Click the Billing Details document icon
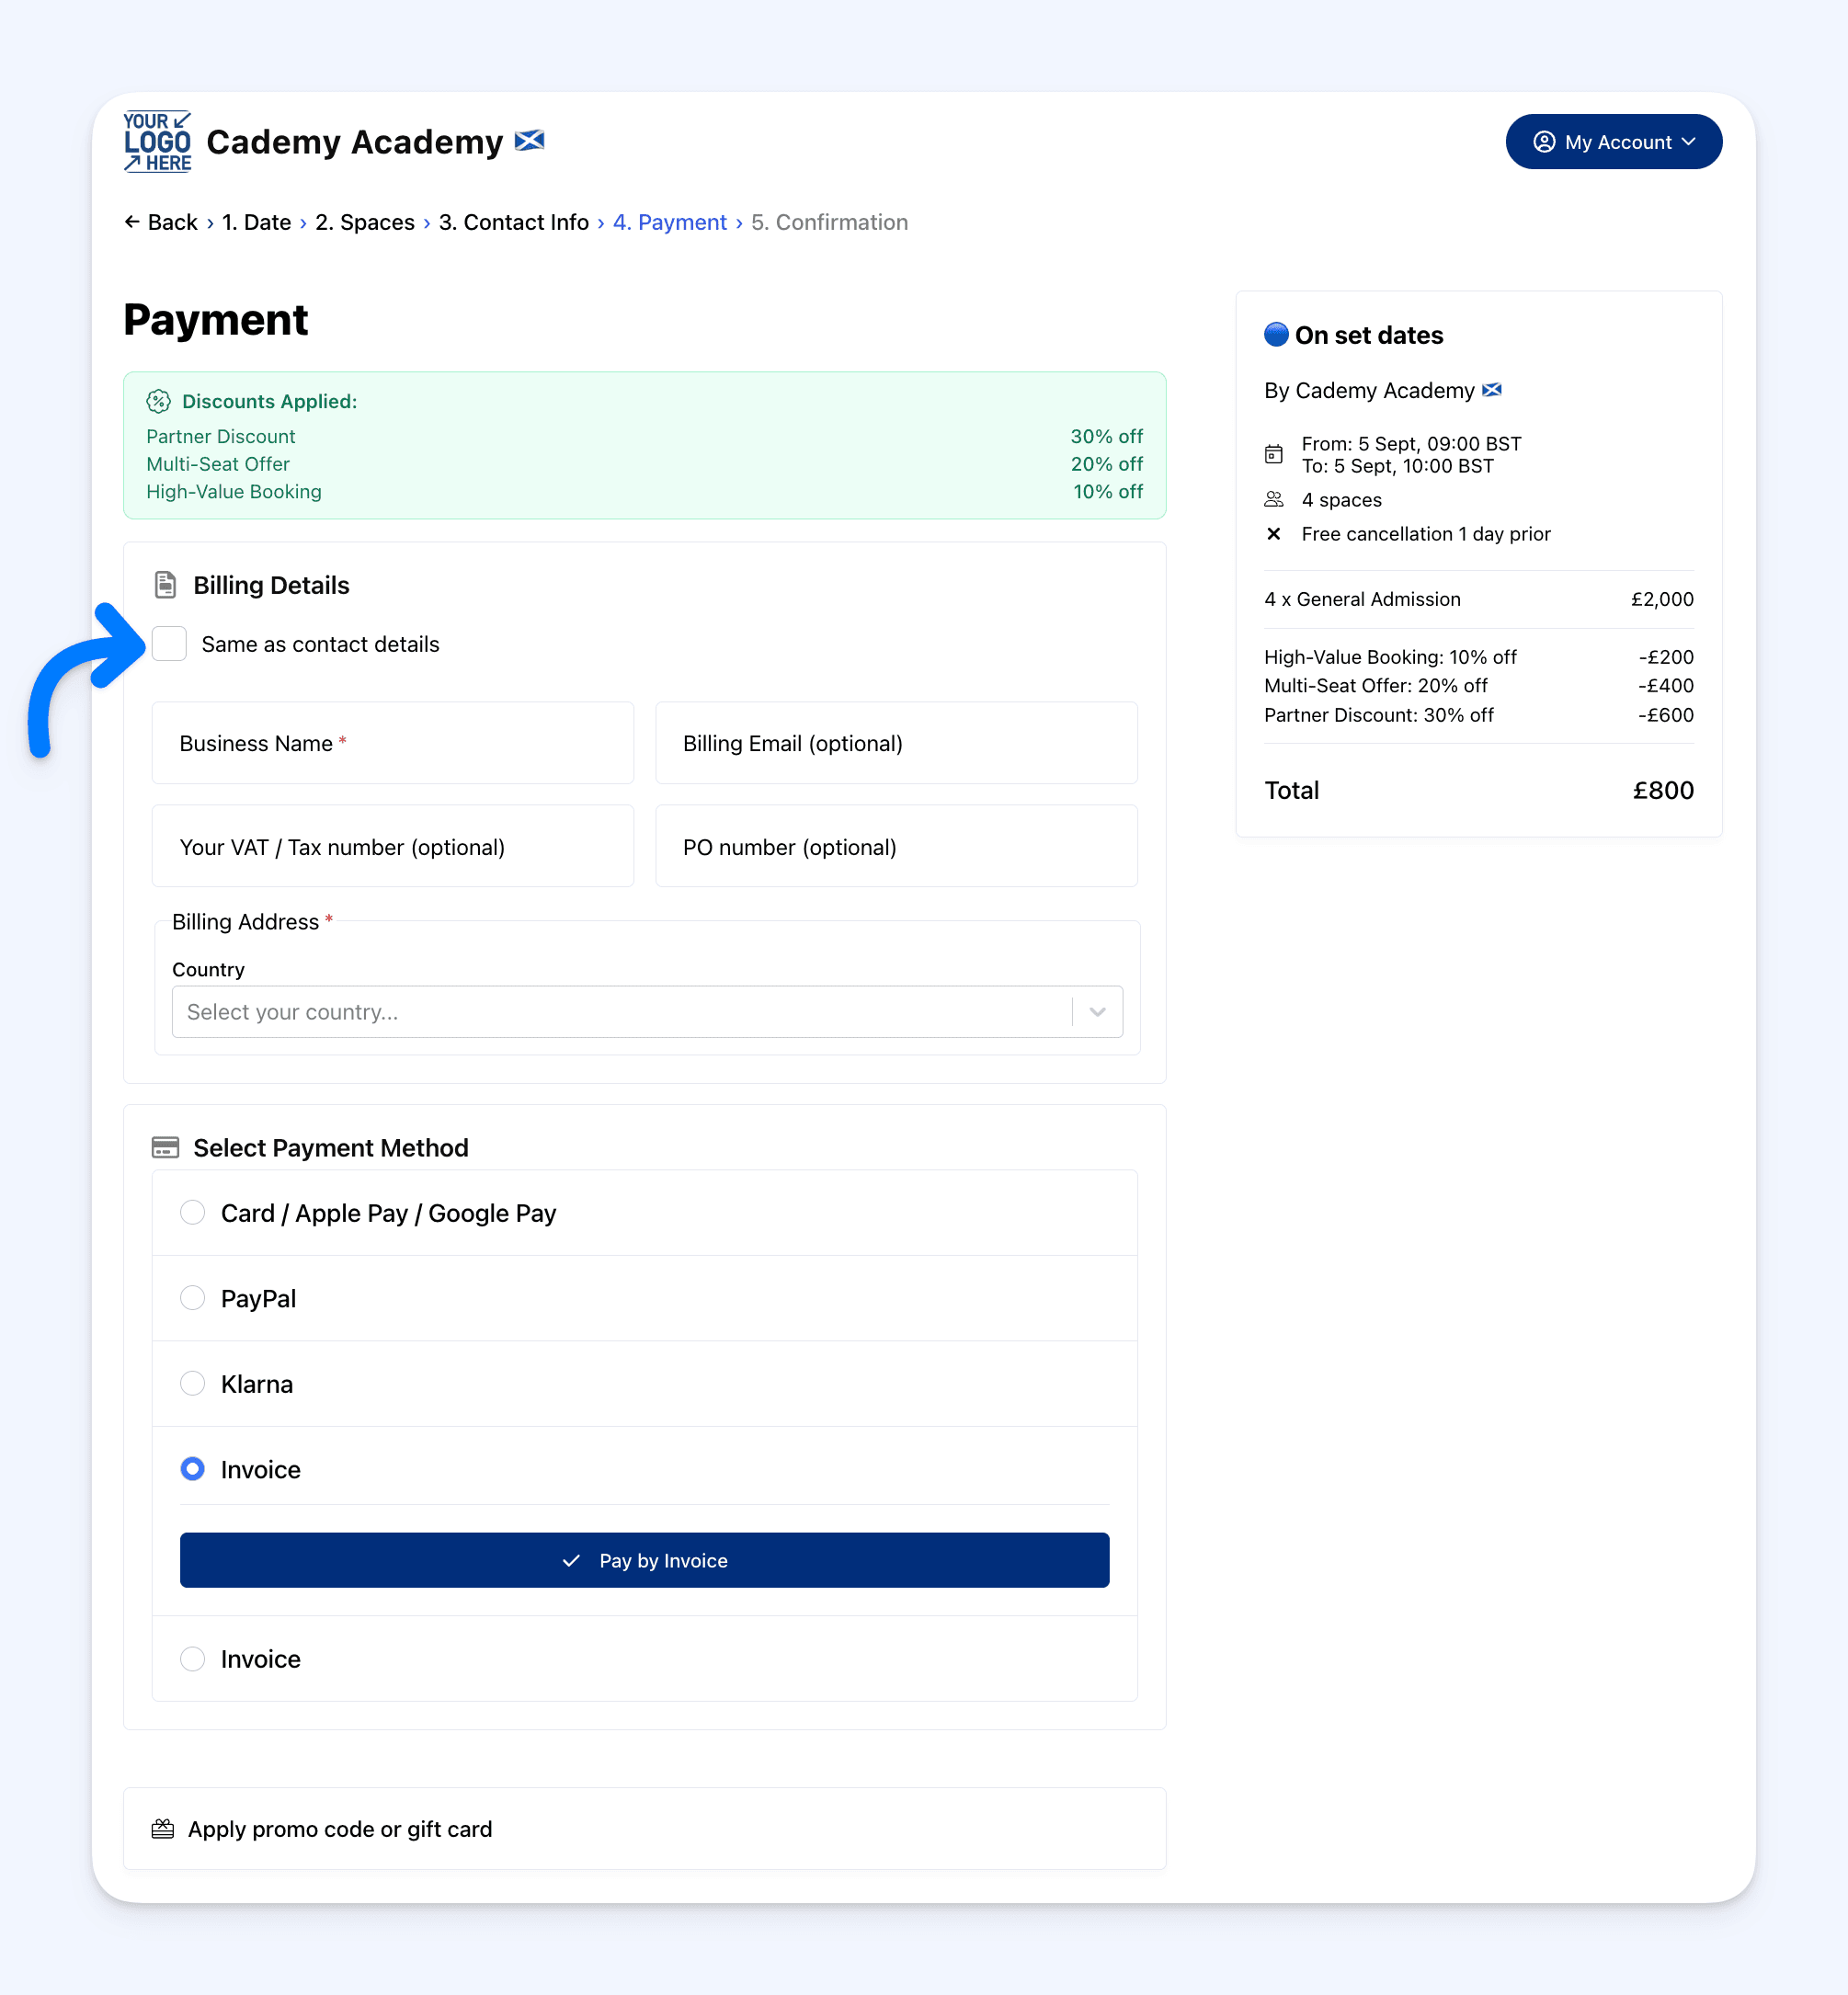The width and height of the screenshot is (1848, 1995). [165, 585]
